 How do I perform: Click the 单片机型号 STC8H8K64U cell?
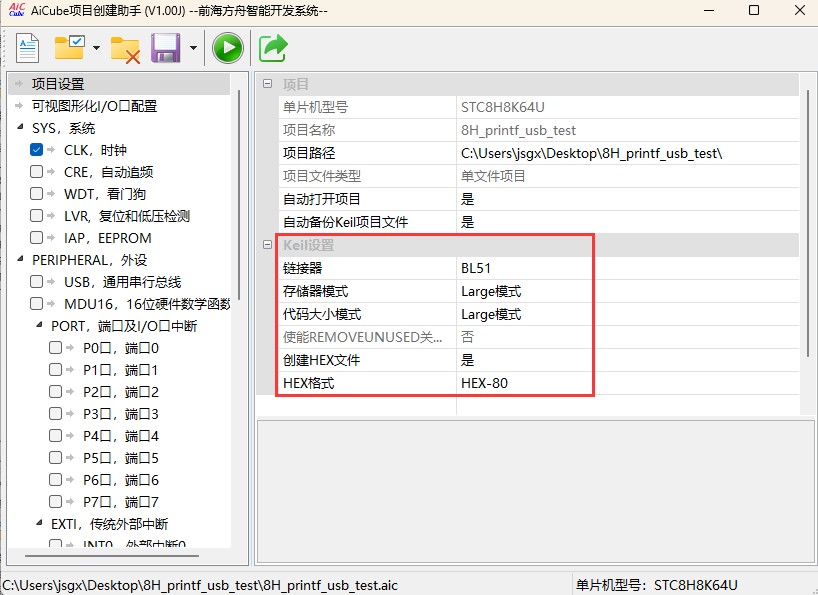pyautogui.click(x=628, y=107)
